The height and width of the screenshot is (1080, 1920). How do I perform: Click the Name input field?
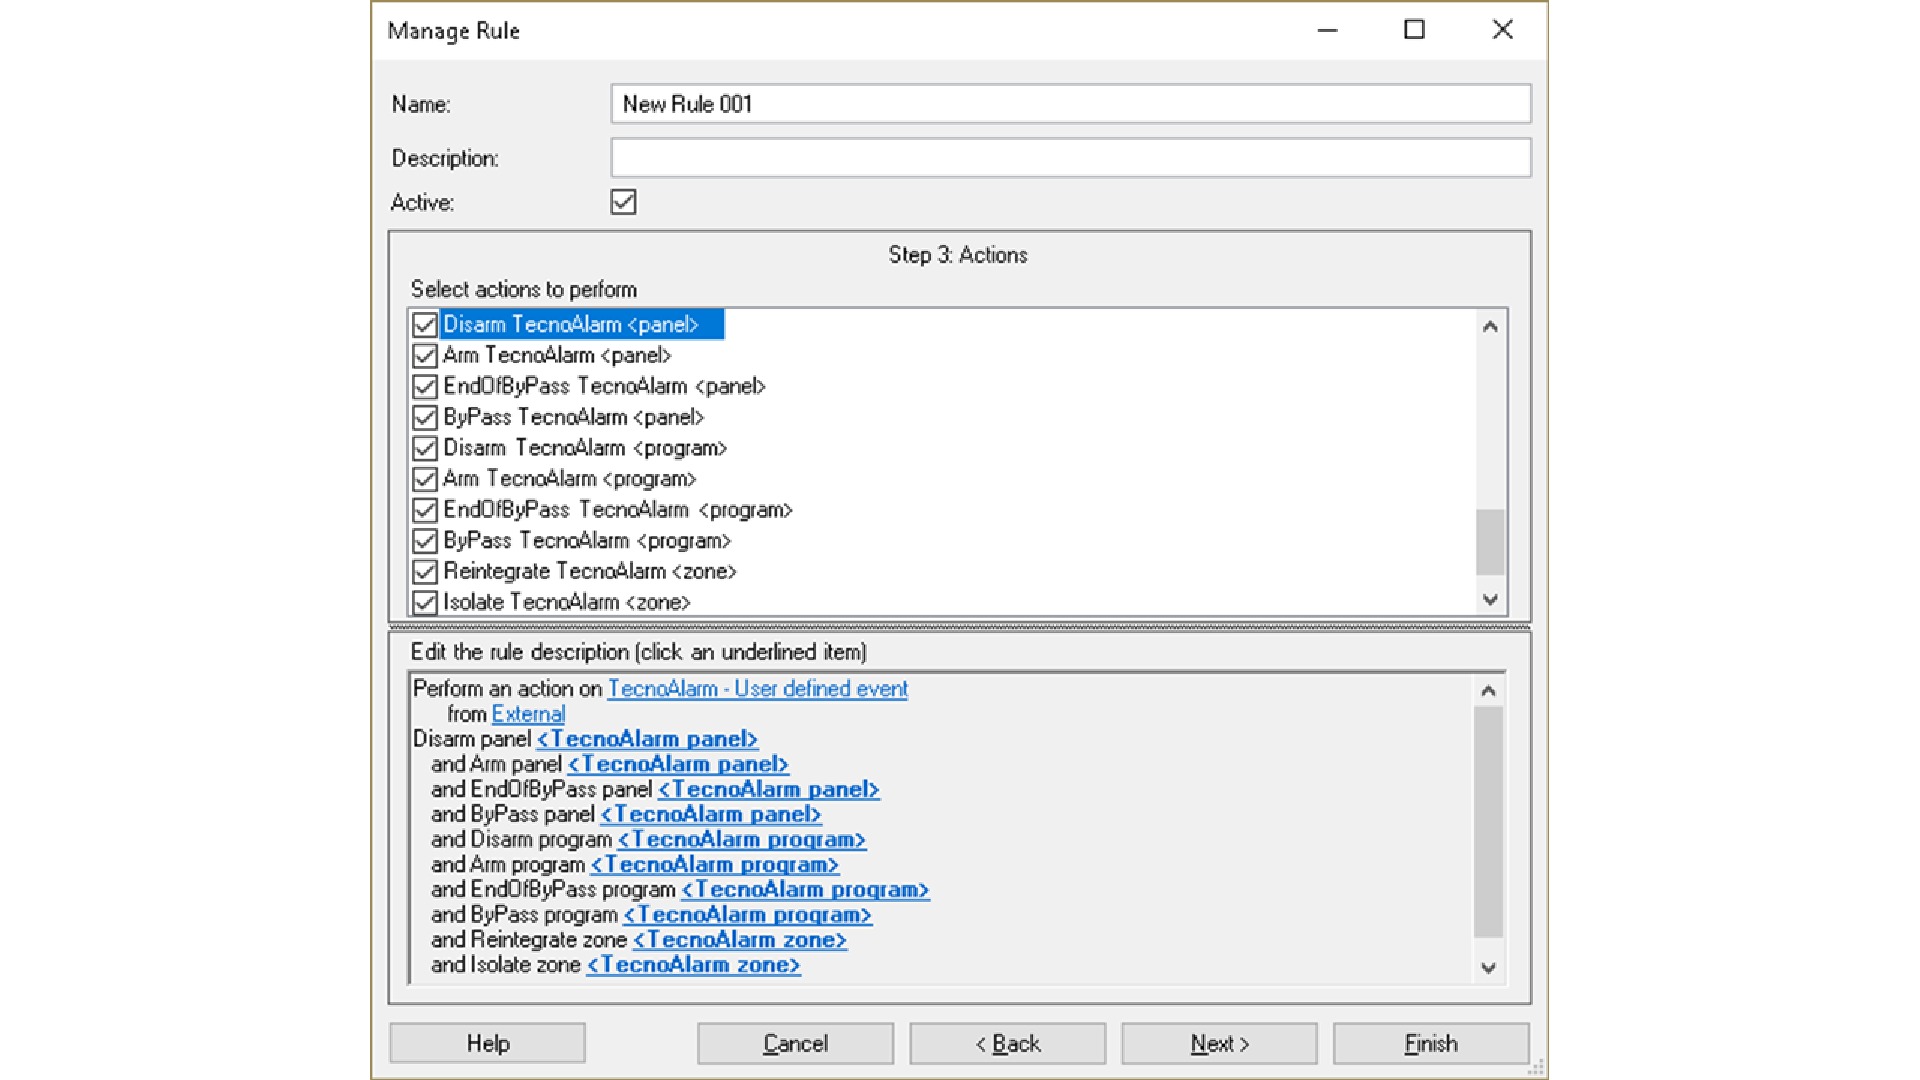(1070, 104)
